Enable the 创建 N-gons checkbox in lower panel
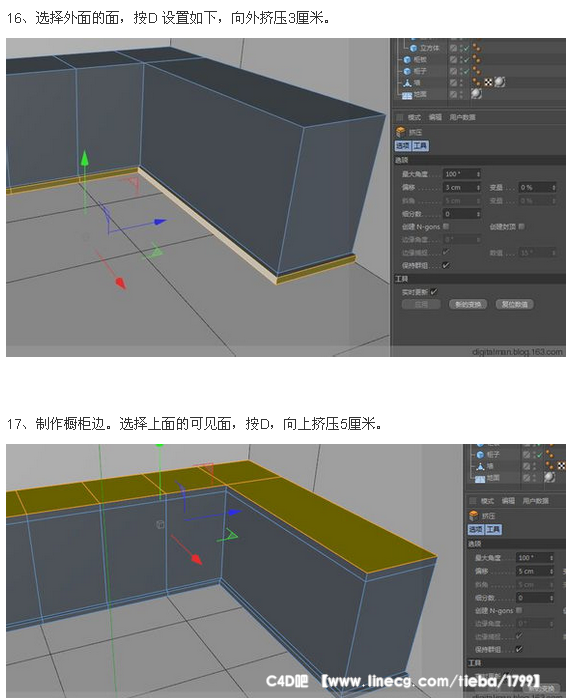Viewport: 566px width, 698px height. 519,610
